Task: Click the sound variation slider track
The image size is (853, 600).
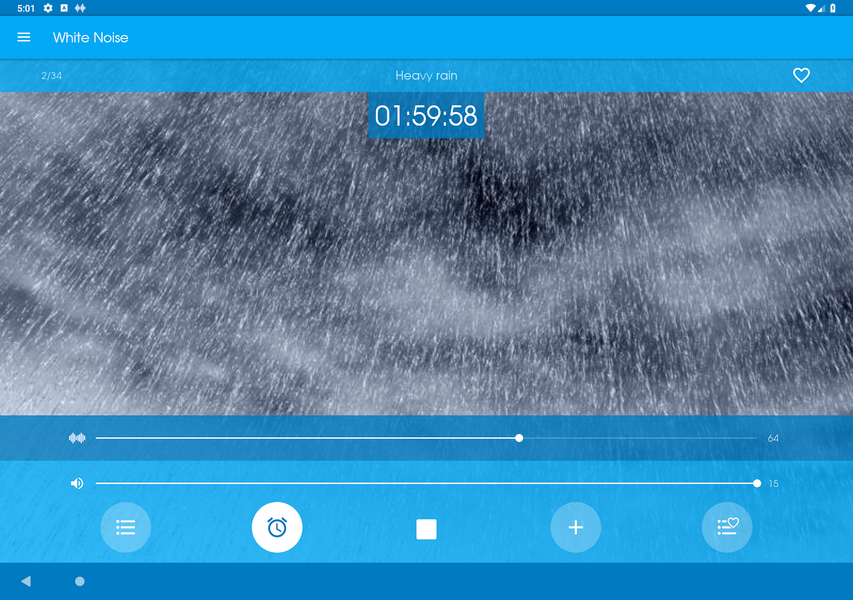Action: [x=300, y=438]
